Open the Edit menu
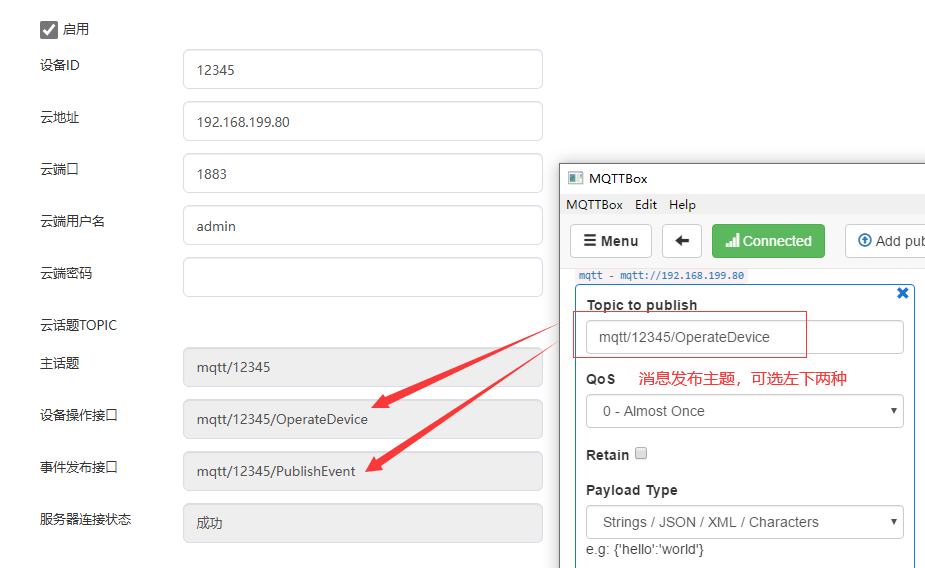This screenshot has width=925, height=568. pyautogui.click(x=646, y=205)
